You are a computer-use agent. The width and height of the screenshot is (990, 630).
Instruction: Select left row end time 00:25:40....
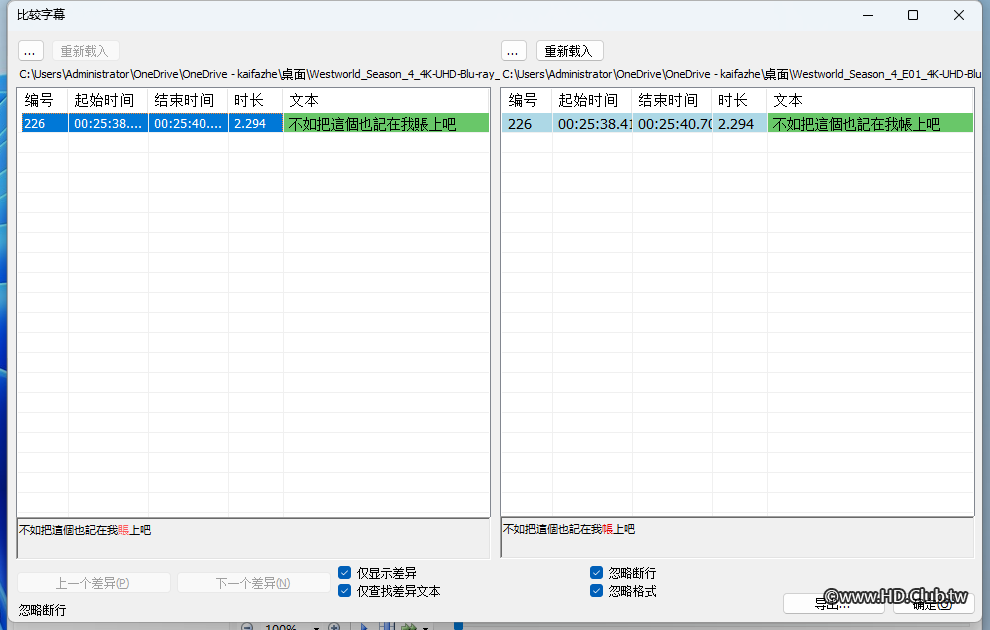pyautogui.click(x=188, y=123)
